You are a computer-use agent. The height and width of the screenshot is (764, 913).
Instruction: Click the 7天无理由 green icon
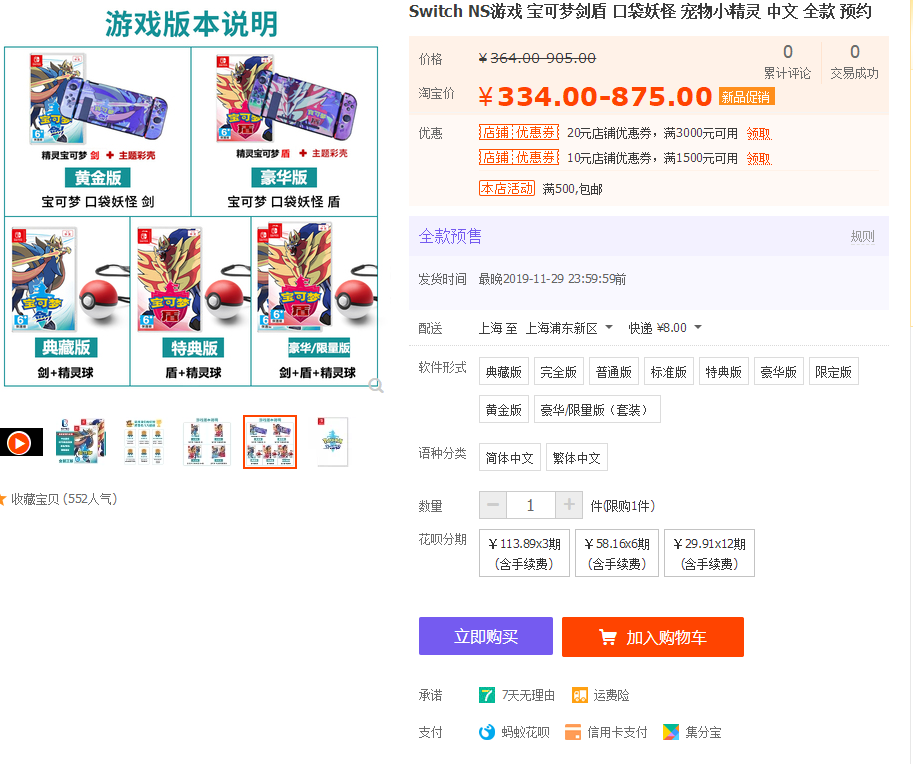[487, 695]
